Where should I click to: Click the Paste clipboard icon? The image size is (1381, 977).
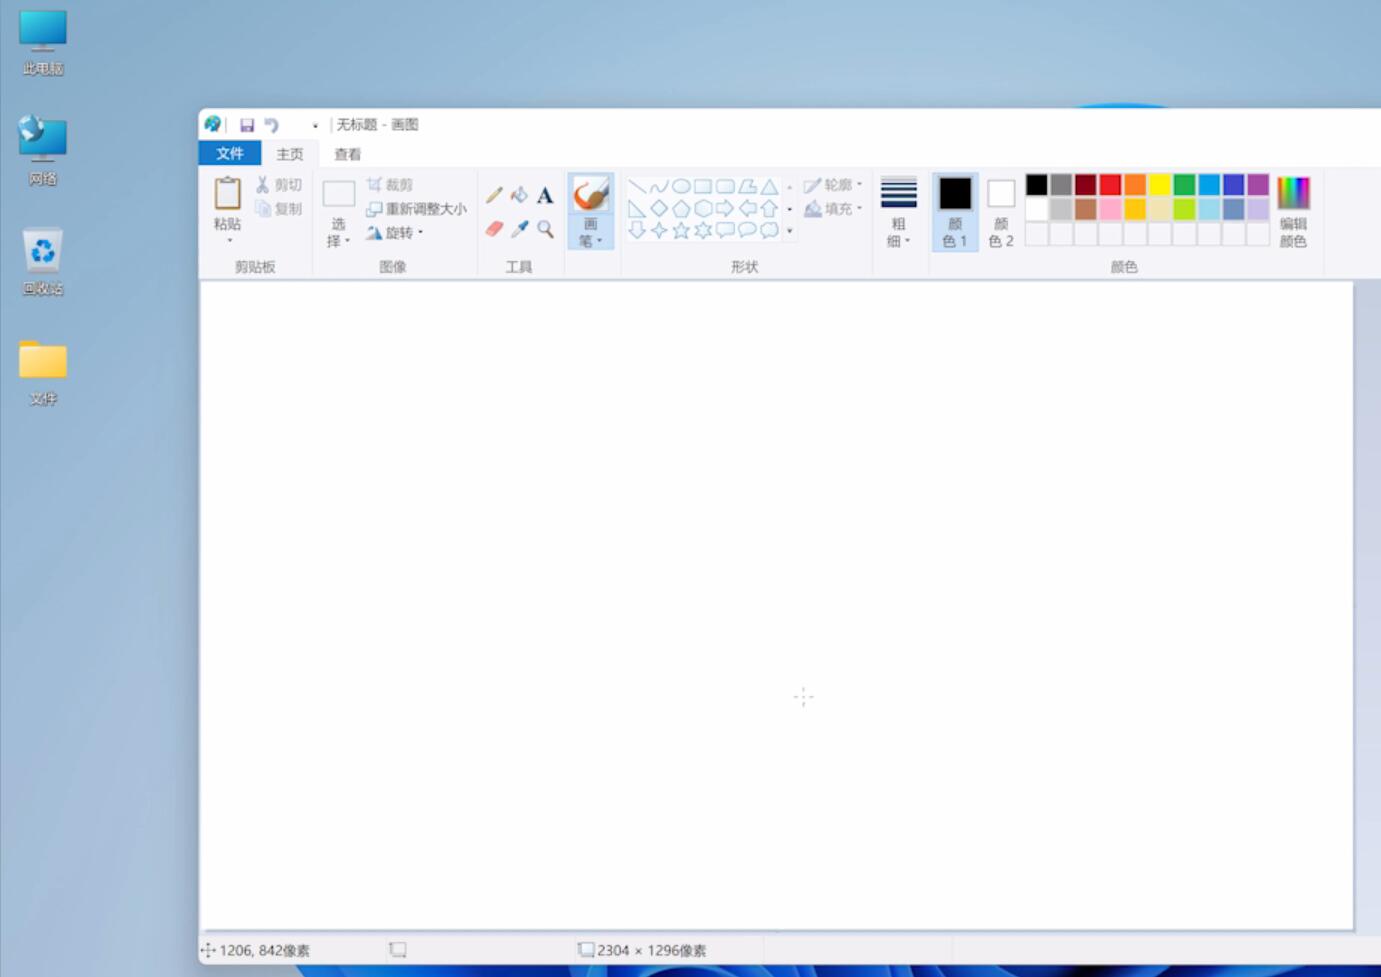tap(228, 193)
